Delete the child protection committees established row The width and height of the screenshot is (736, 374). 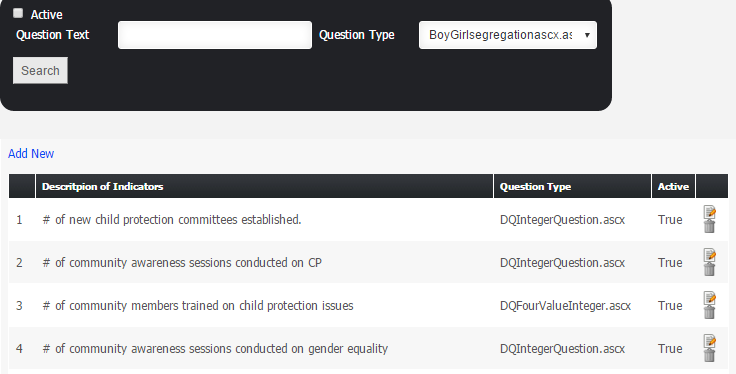(710, 226)
